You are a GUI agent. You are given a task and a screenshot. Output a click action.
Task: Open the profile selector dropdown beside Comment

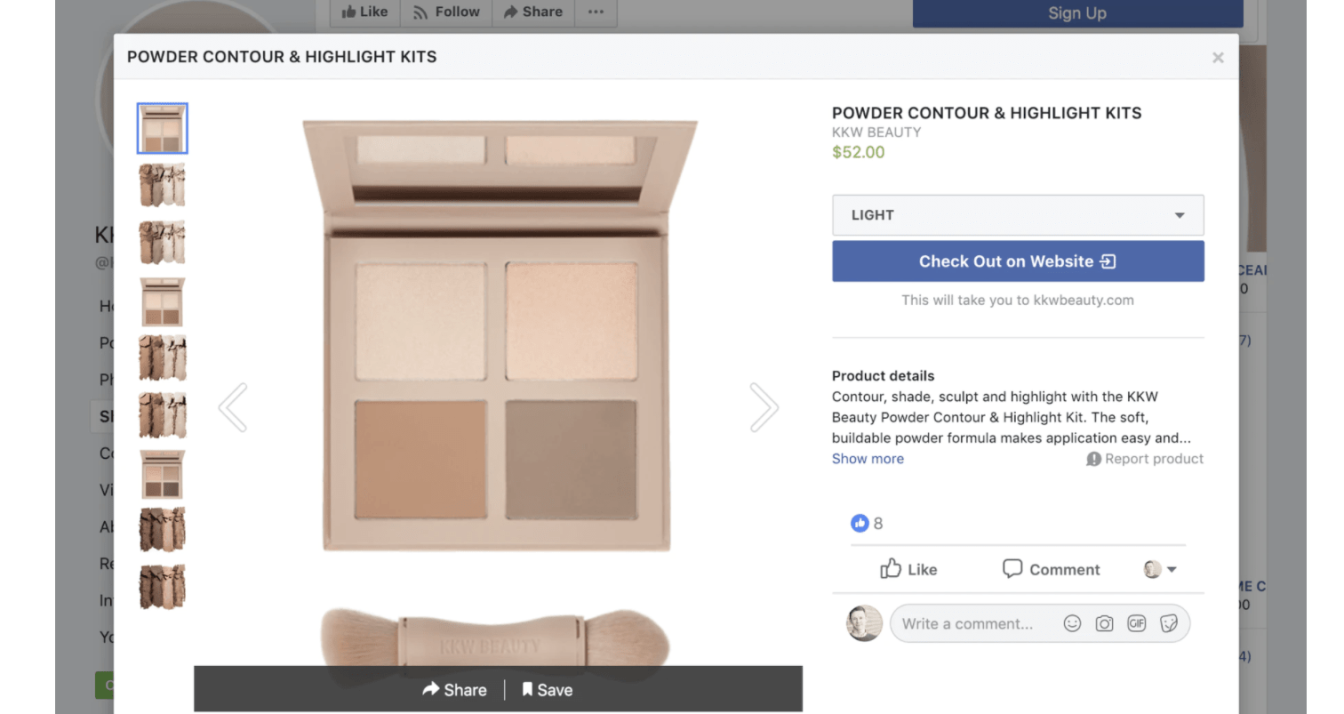1160,569
